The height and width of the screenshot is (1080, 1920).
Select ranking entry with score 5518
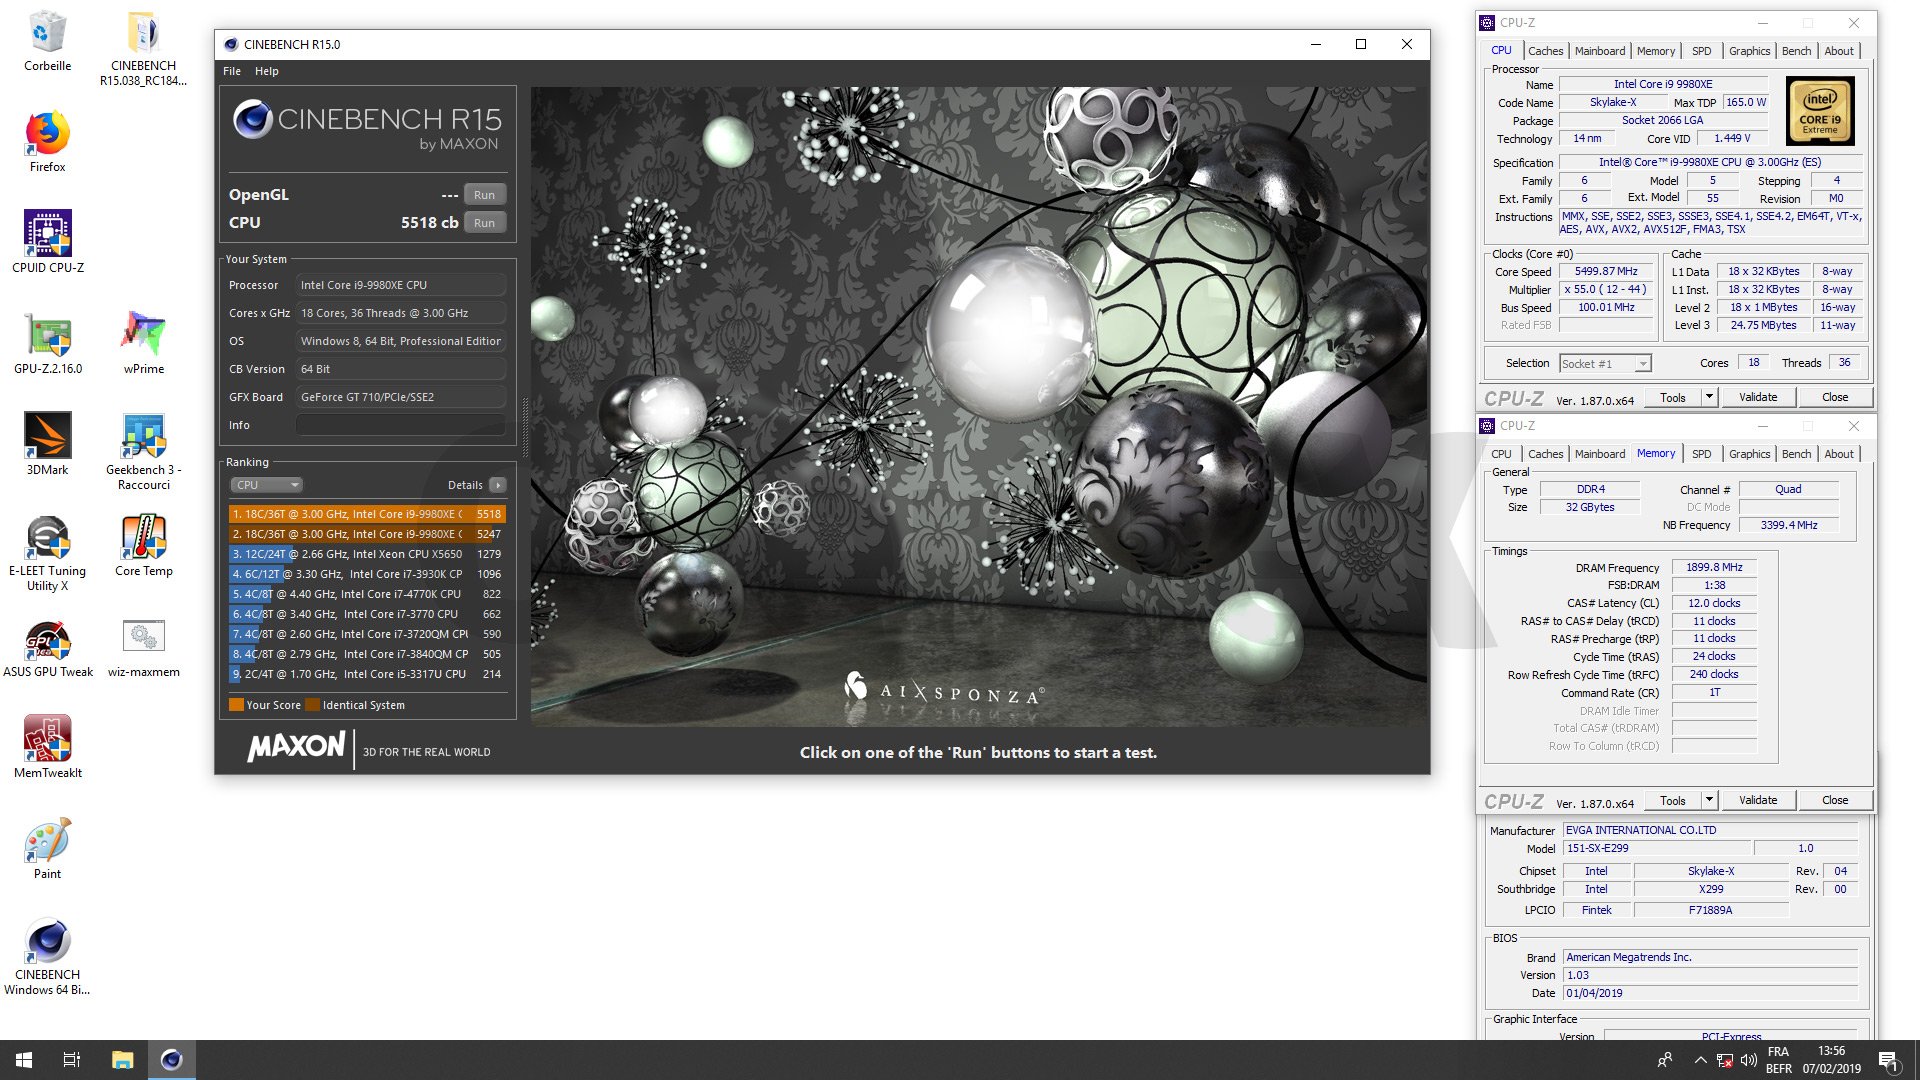[x=367, y=514]
